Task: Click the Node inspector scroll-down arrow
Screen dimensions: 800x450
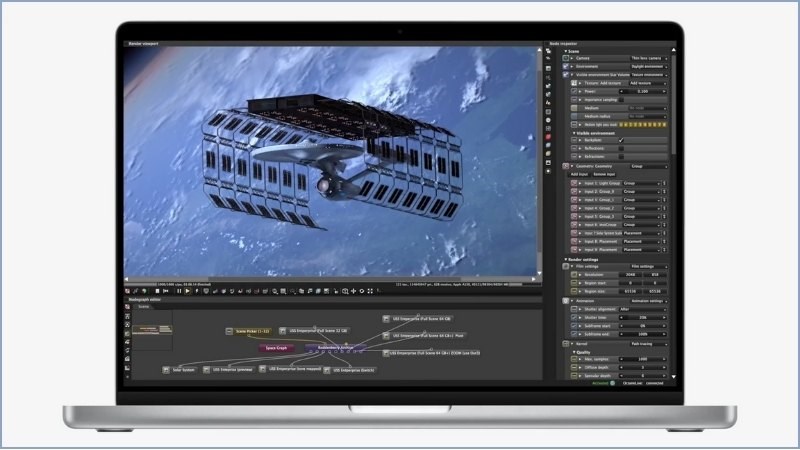Action: click(673, 377)
